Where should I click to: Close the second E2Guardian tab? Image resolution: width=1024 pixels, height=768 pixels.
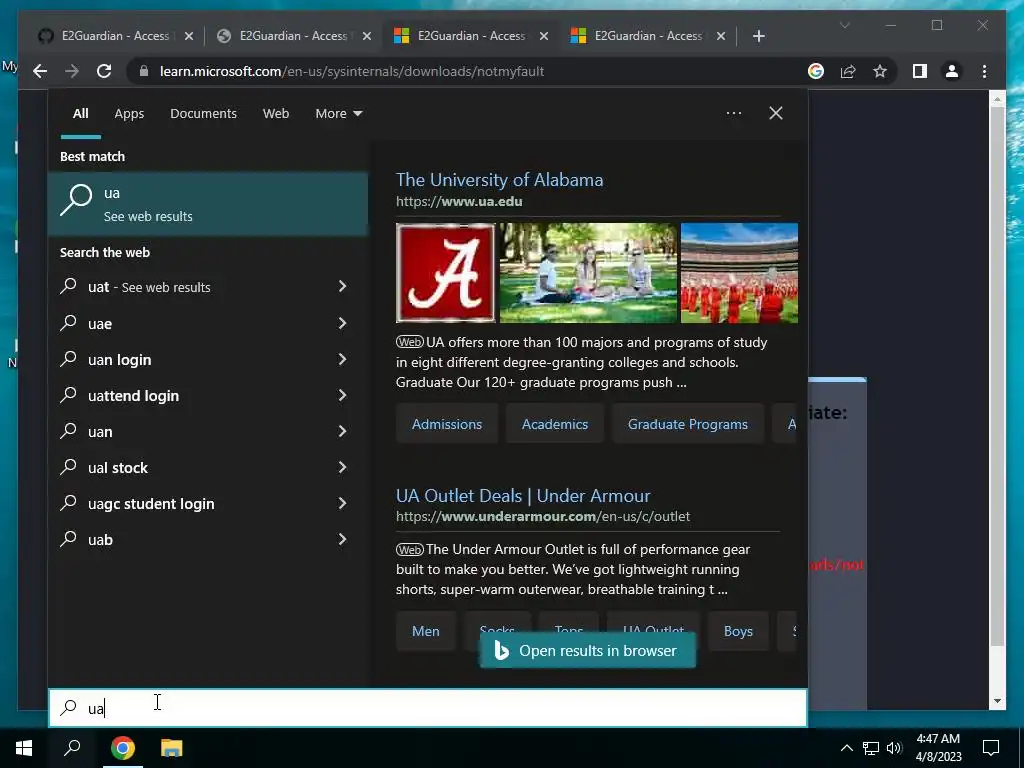(367, 36)
